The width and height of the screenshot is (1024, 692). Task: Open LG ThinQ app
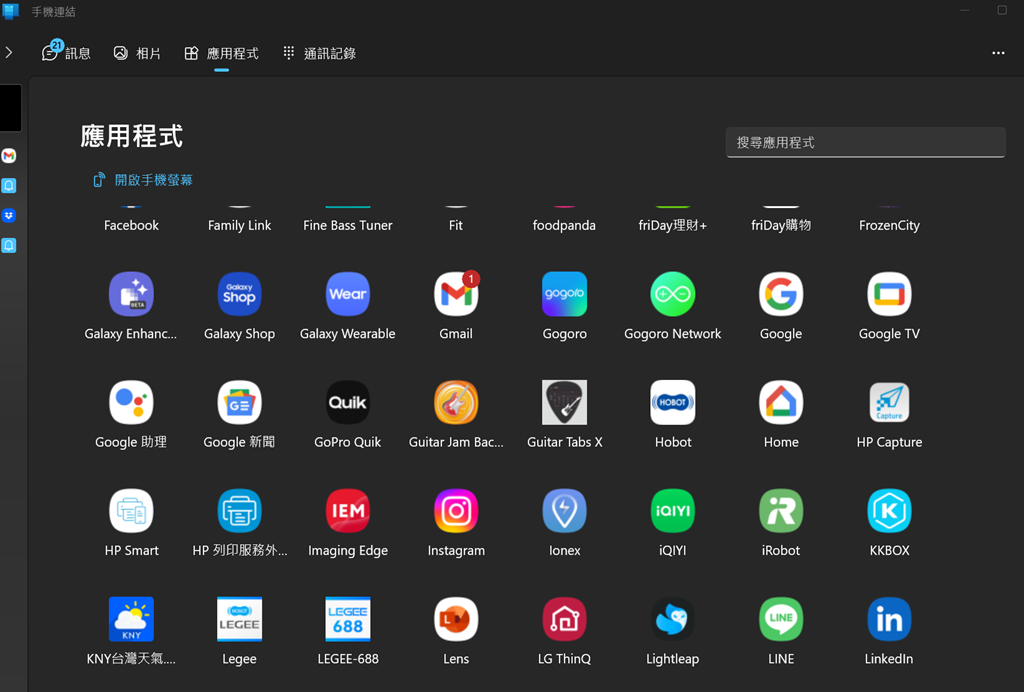point(564,620)
